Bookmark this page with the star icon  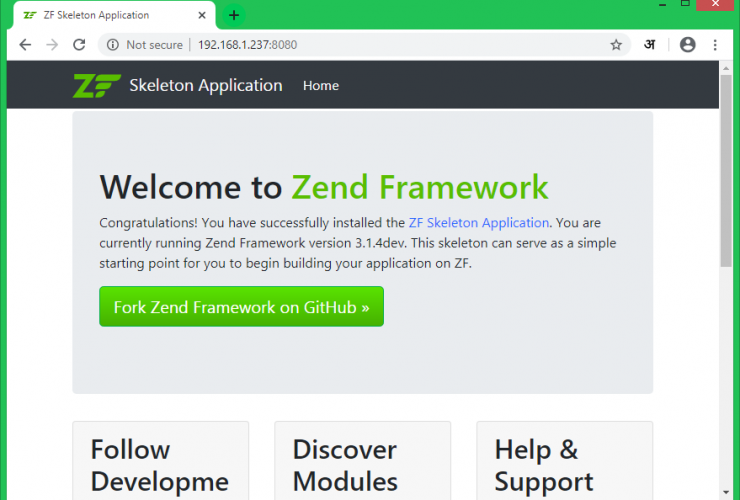click(x=616, y=45)
